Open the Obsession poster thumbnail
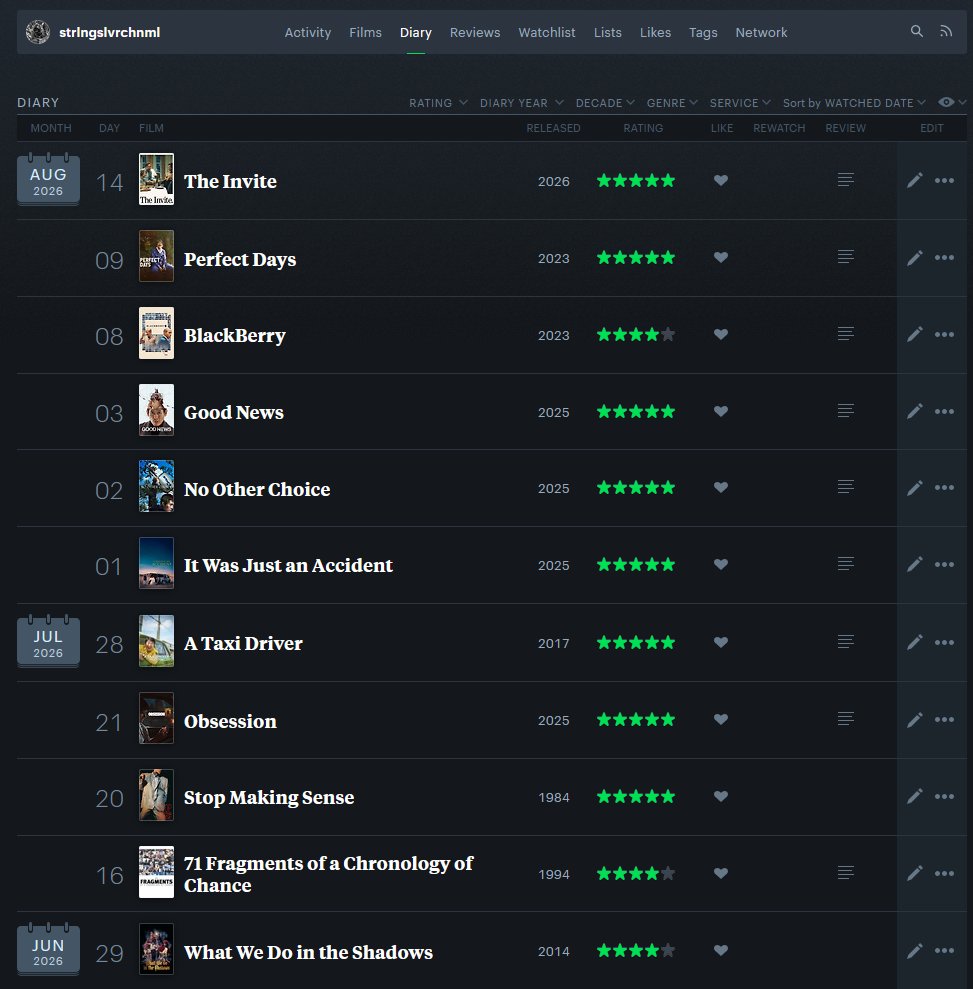 [x=156, y=718]
